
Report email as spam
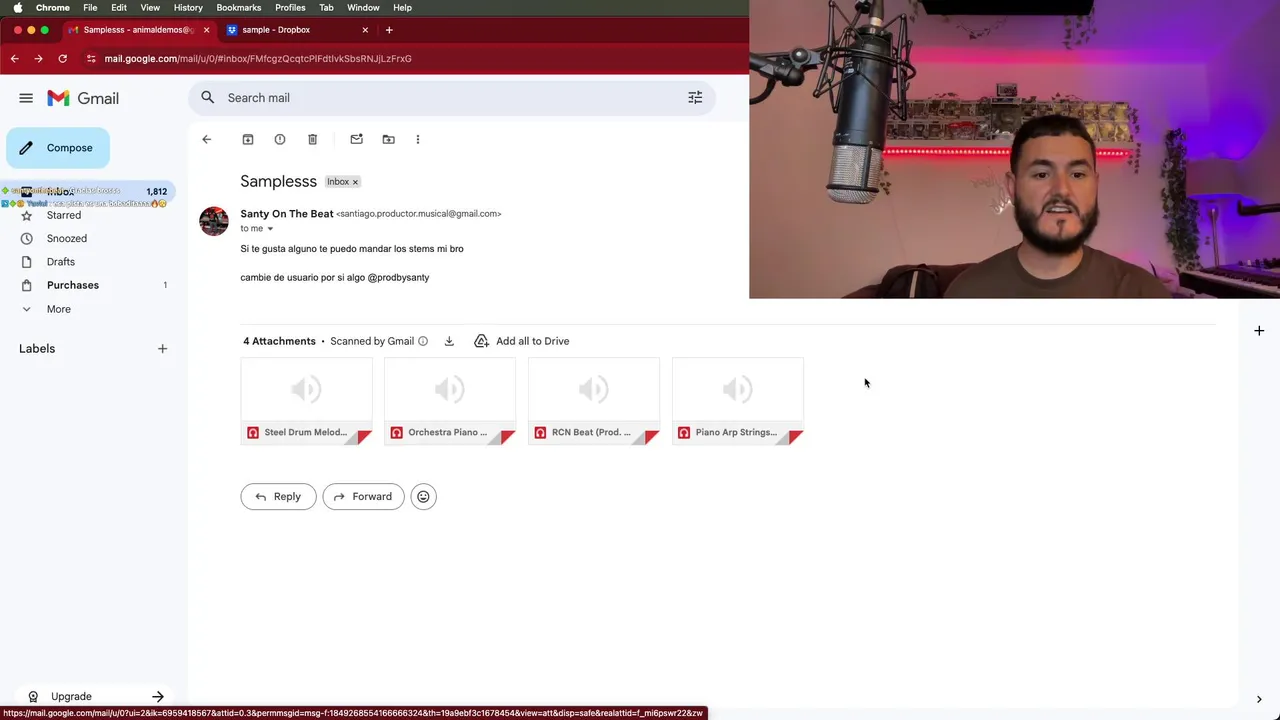click(280, 139)
